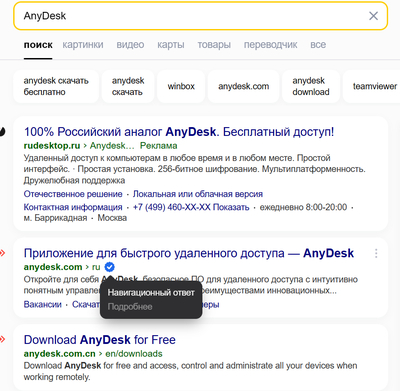Image resolution: width=400 pixels, height=391 pixels.
Task: Open the карты tab
Action: tap(171, 45)
